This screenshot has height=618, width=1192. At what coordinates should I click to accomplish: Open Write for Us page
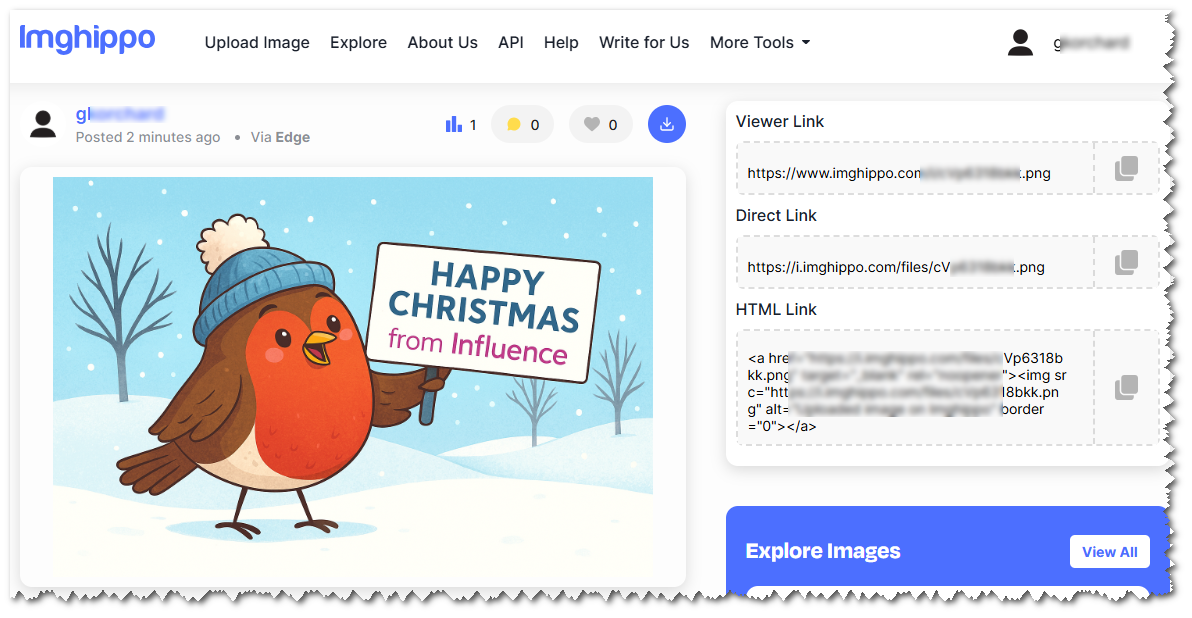point(644,43)
